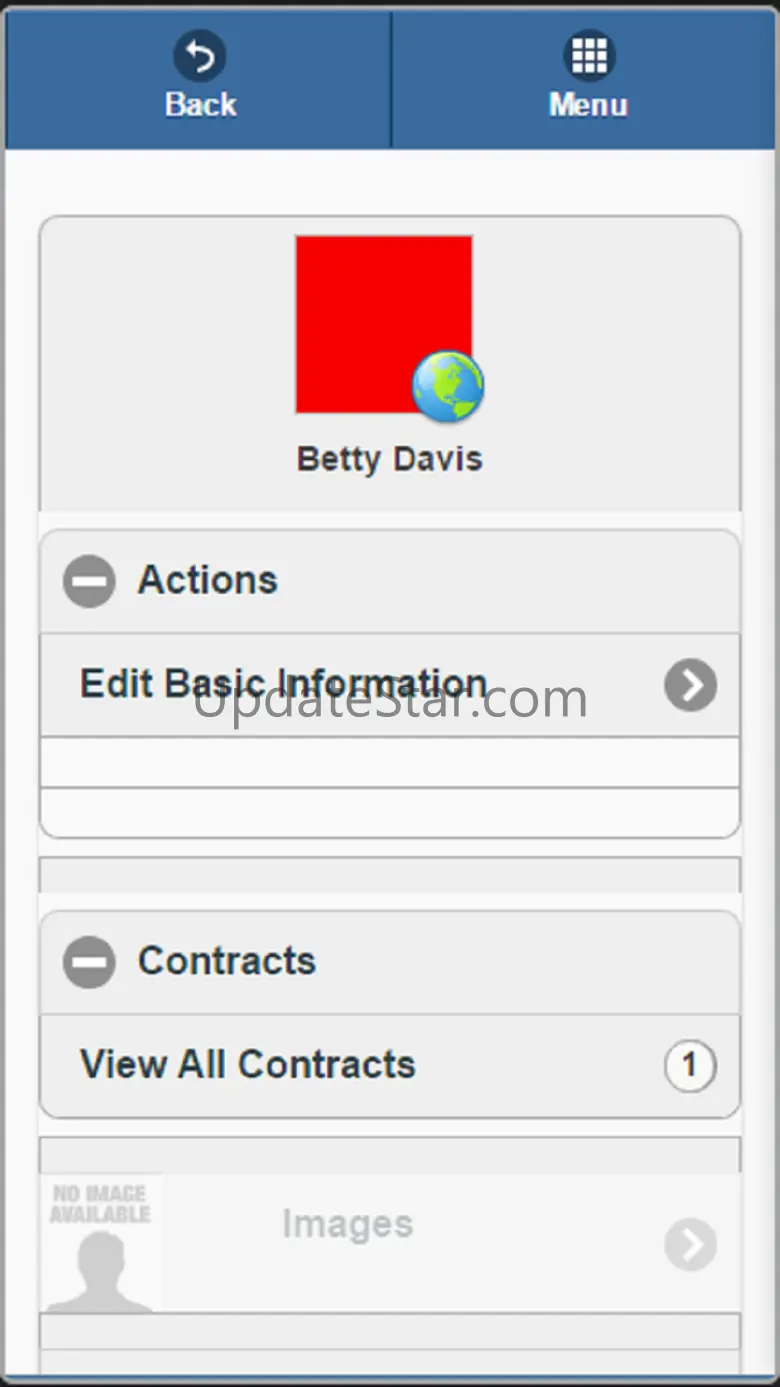This screenshot has height=1387, width=780.
Task: Click the Edit Basic Information arrow icon
Action: [x=690, y=685]
